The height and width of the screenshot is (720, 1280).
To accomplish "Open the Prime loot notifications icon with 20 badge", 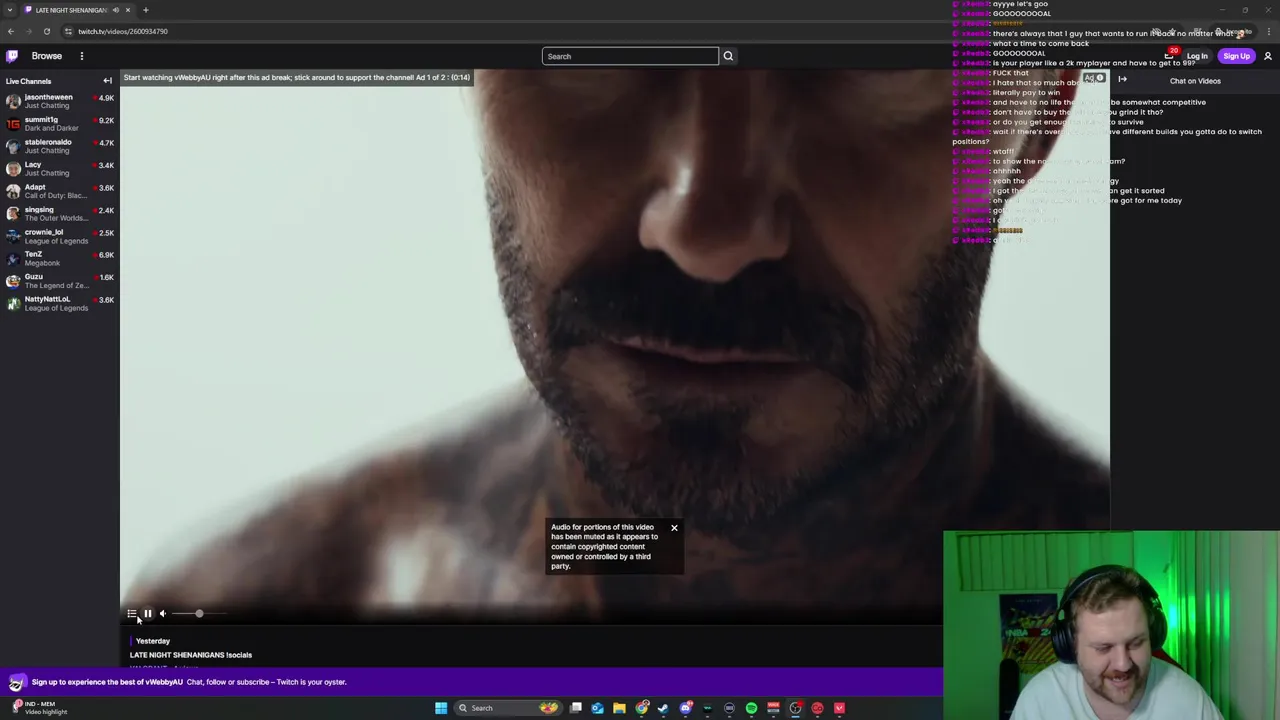I will 1169,55.
